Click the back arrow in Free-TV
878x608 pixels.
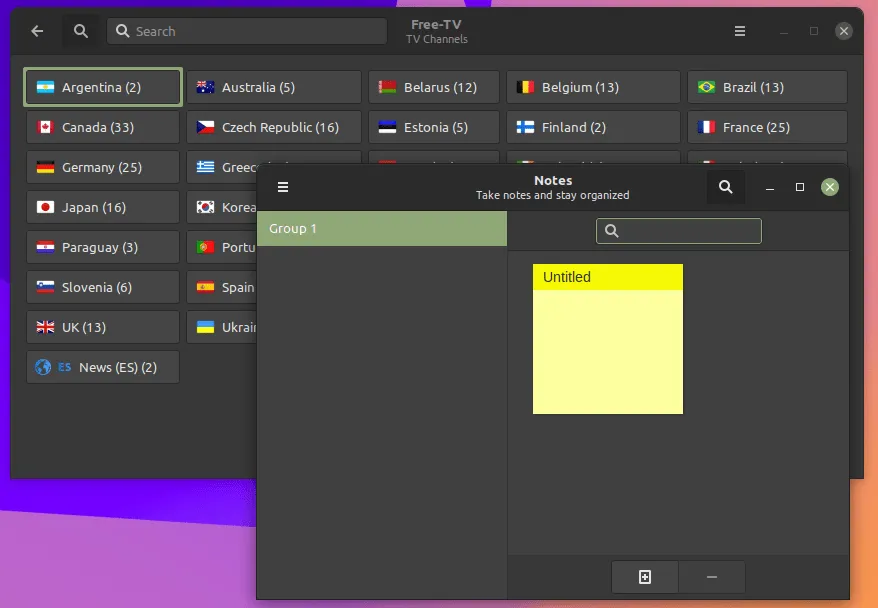pos(37,31)
